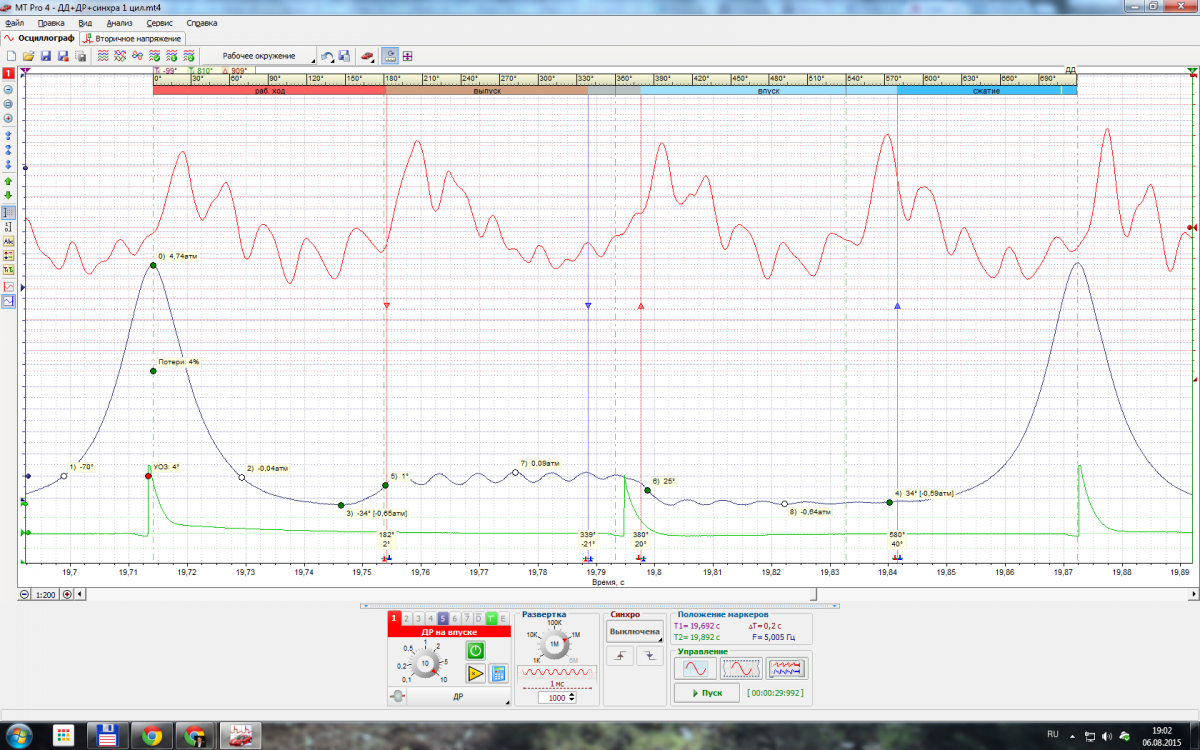Restore workspace with the undo arrow icon
This screenshot has height=750, width=1200.
327,56
